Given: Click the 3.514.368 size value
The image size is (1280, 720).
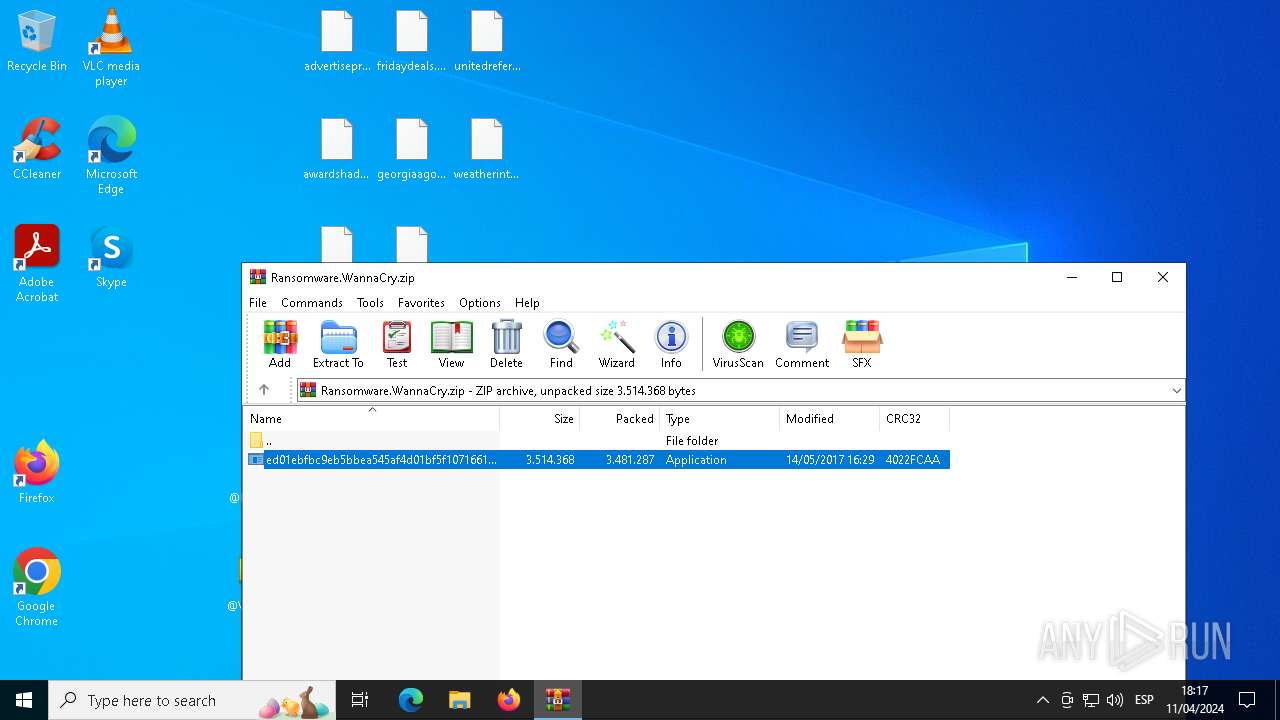Looking at the screenshot, I should click(x=550, y=460).
